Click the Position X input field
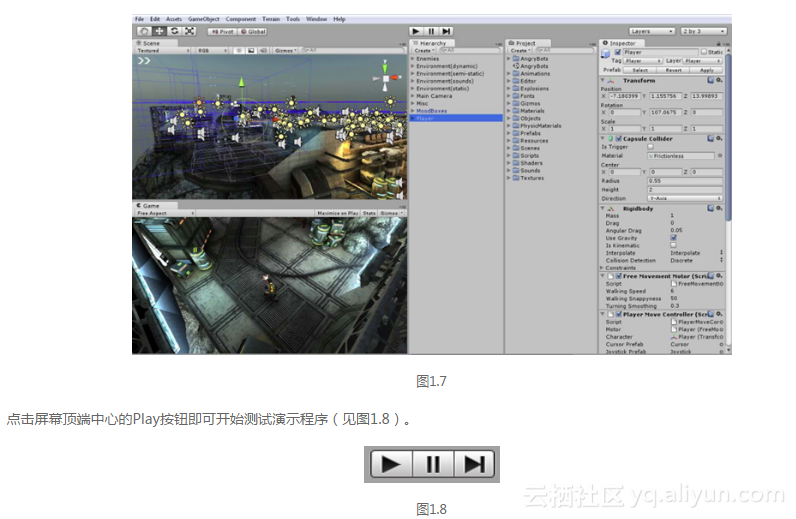This screenshot has height=519, width=796. click(x=624, y=96)
